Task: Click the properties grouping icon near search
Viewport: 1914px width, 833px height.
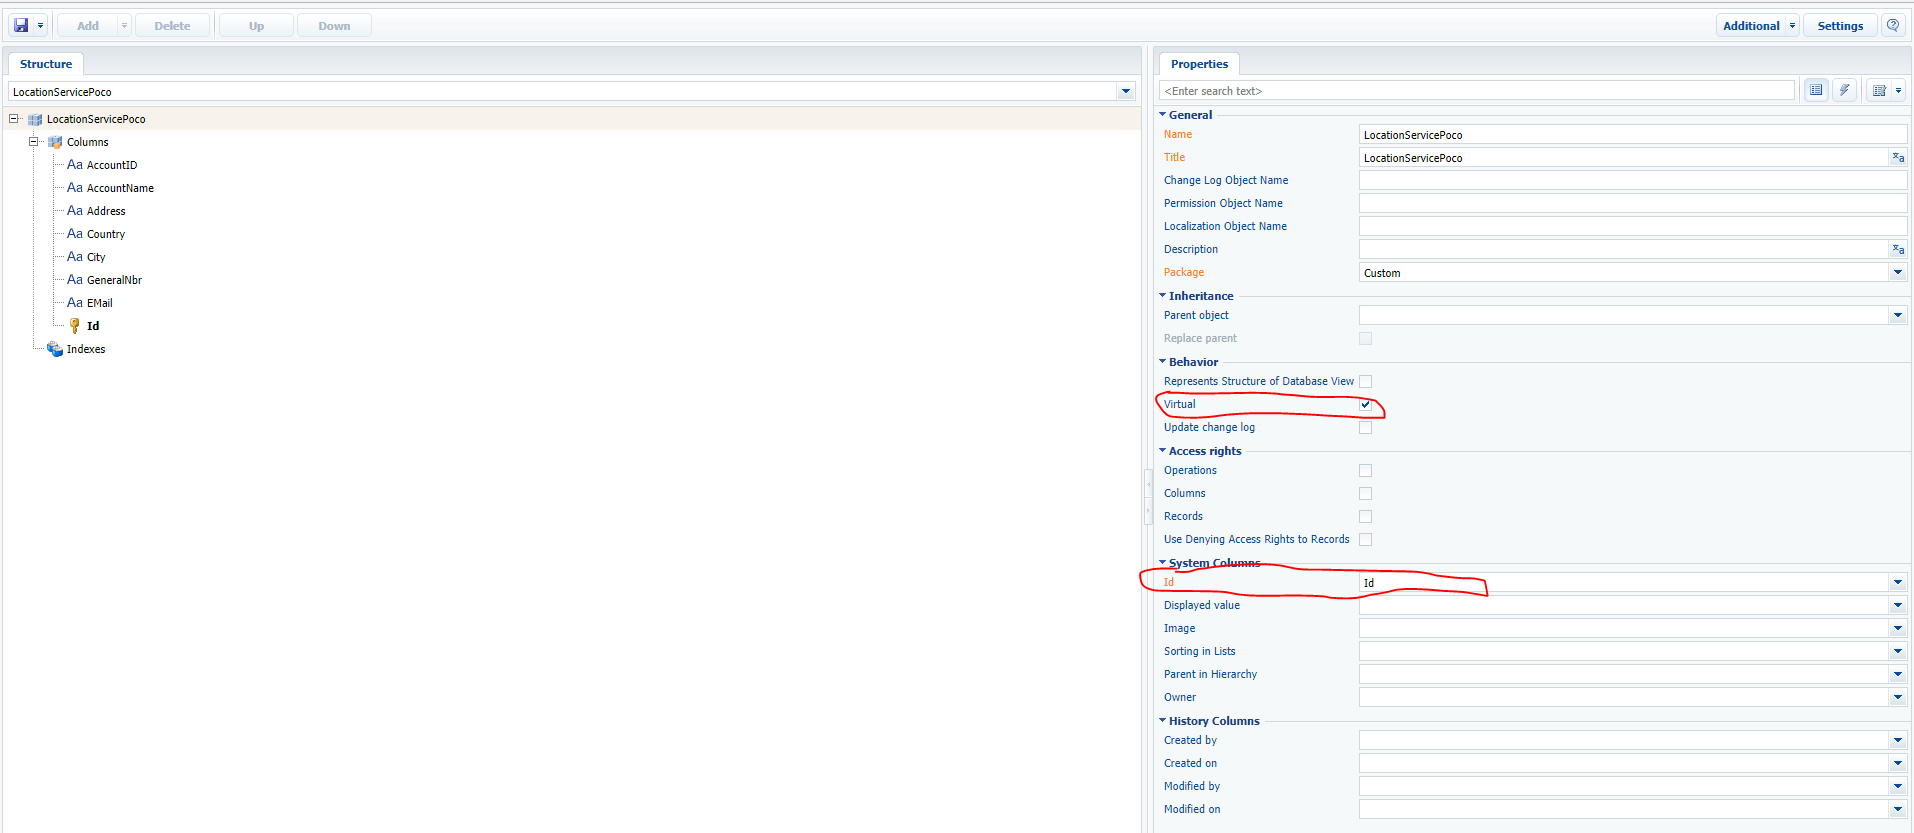Action: 1879,91
